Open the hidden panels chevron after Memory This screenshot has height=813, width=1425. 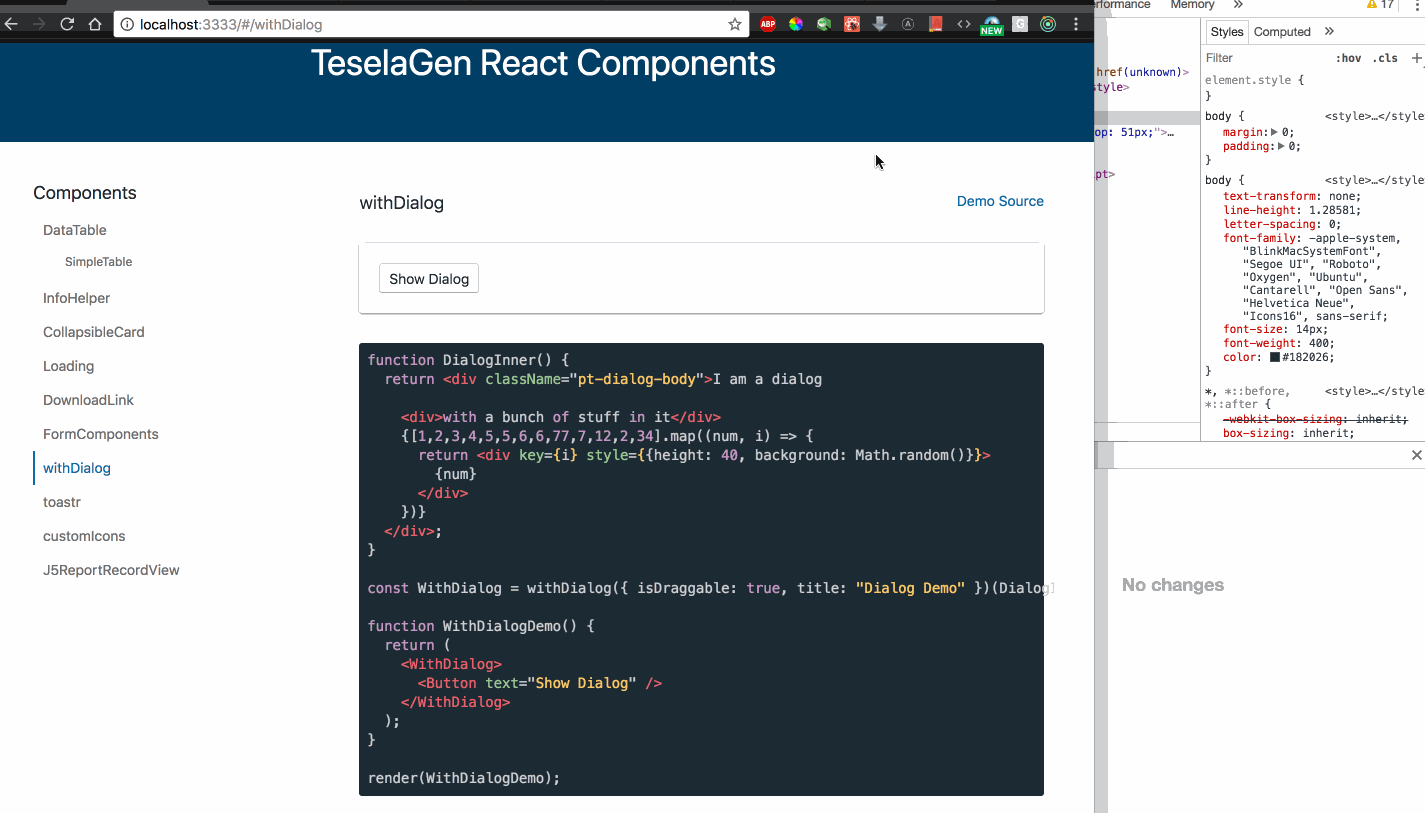pyautogui.click(x=1236, y=5)
